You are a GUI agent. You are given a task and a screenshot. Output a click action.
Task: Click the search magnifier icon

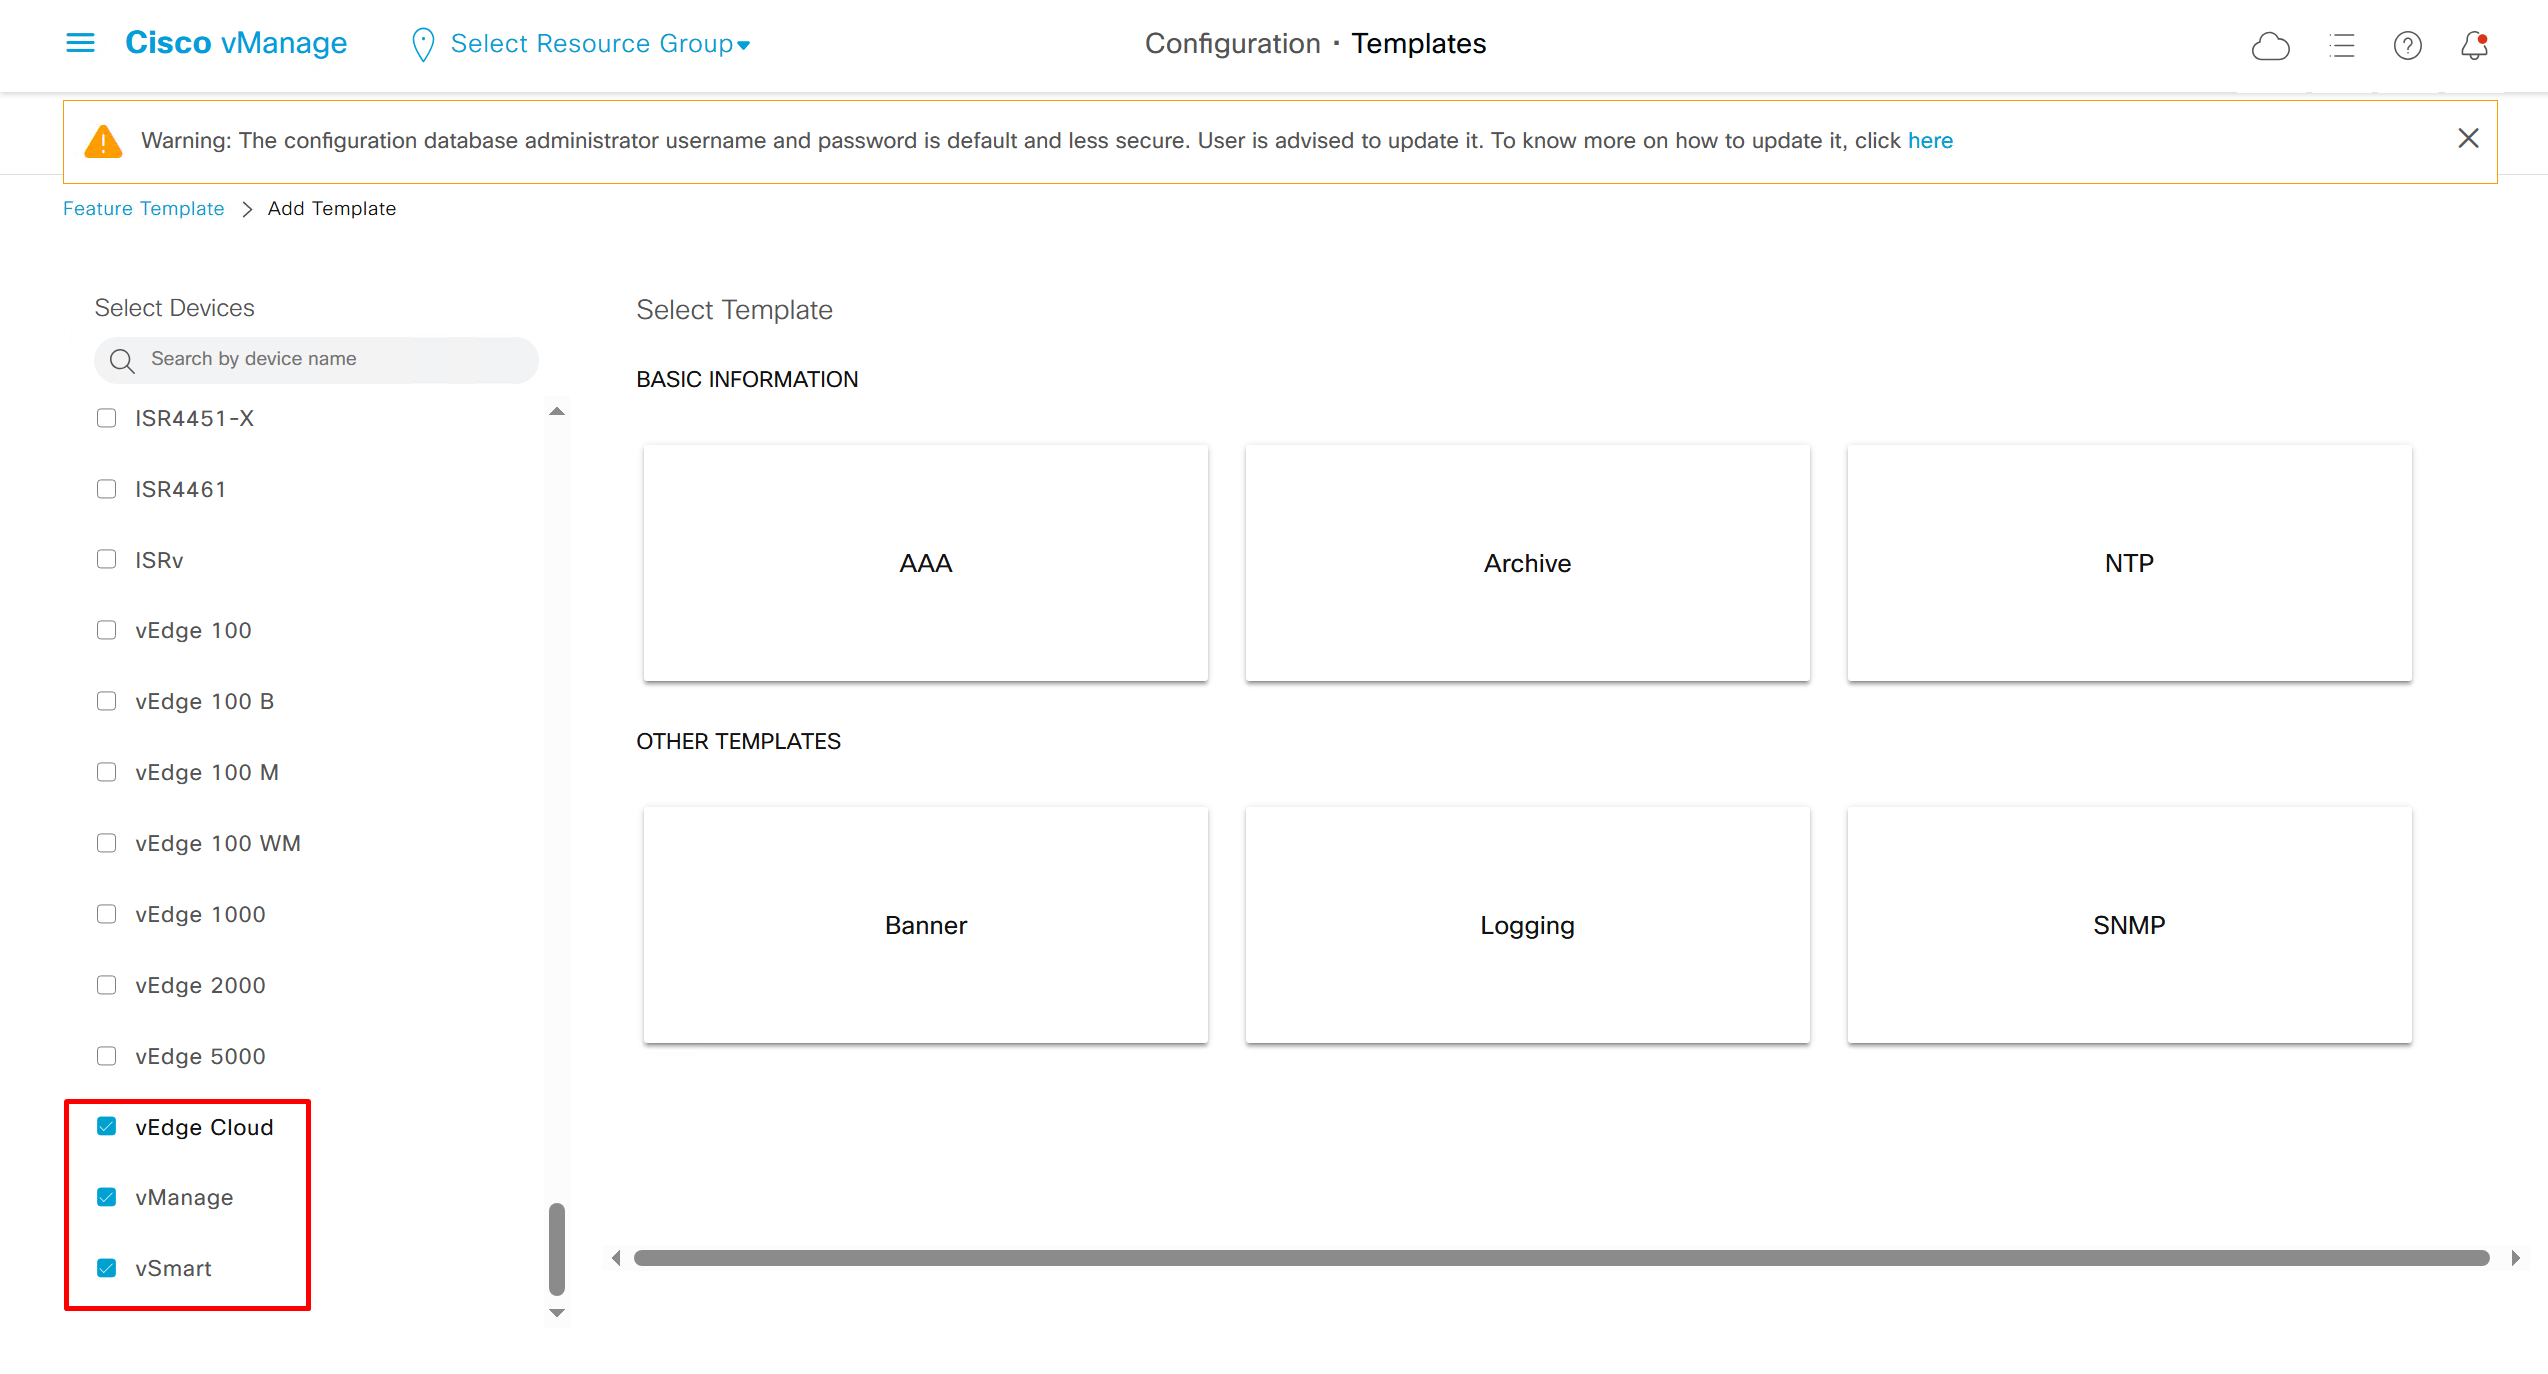tap(122, 360)
